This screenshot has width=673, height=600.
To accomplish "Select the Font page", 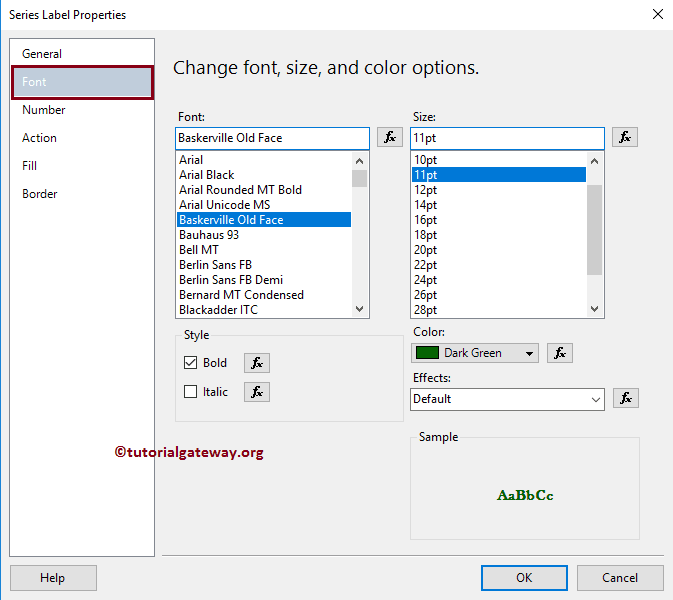I will point(82,82).
